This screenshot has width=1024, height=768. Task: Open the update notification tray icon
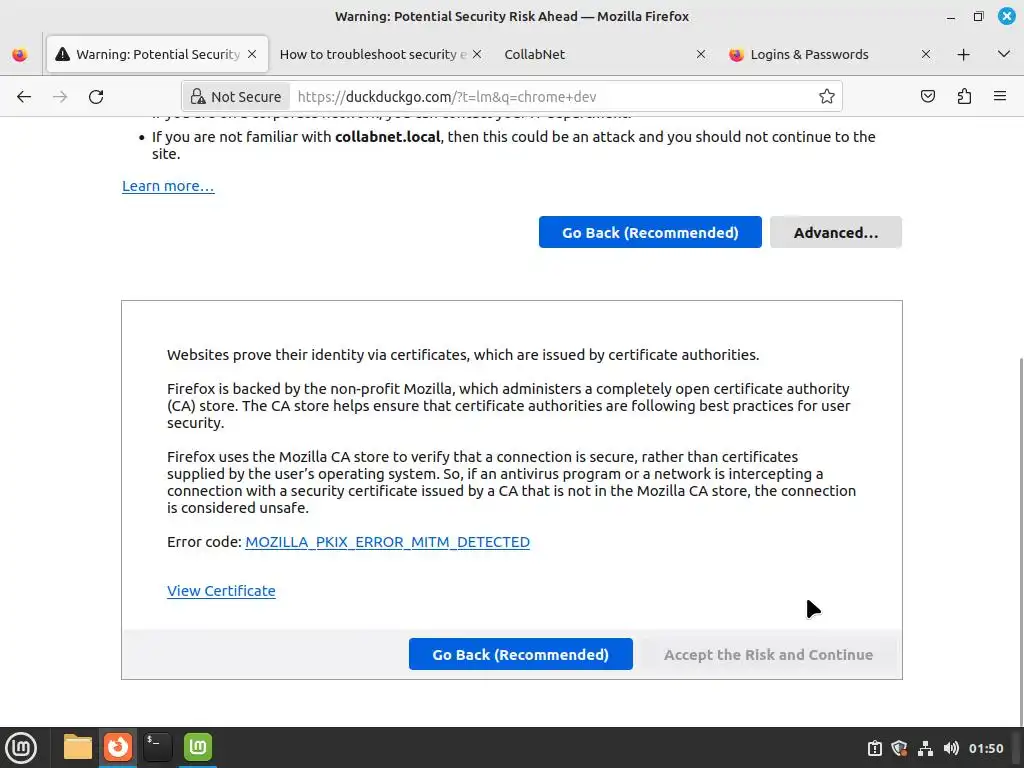874,748
